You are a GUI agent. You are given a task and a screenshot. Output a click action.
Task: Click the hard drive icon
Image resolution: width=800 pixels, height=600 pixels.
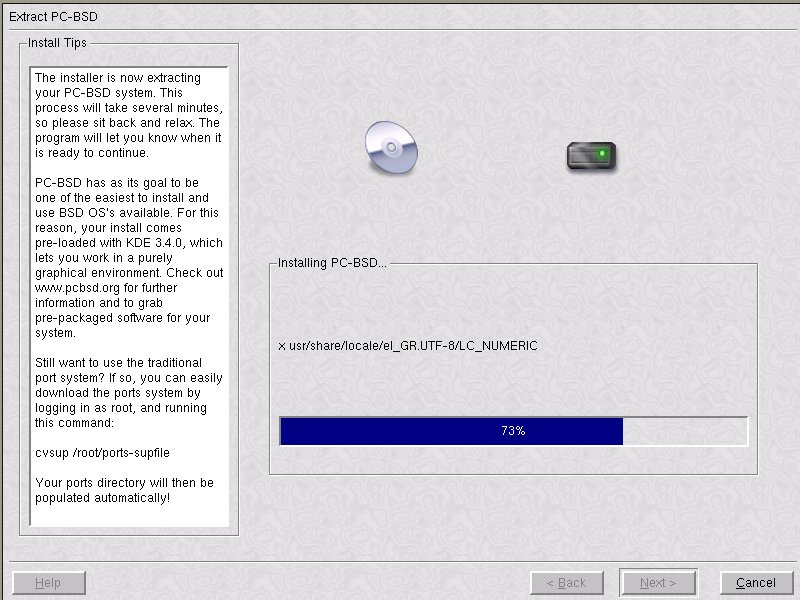click(x=591, y=156)
